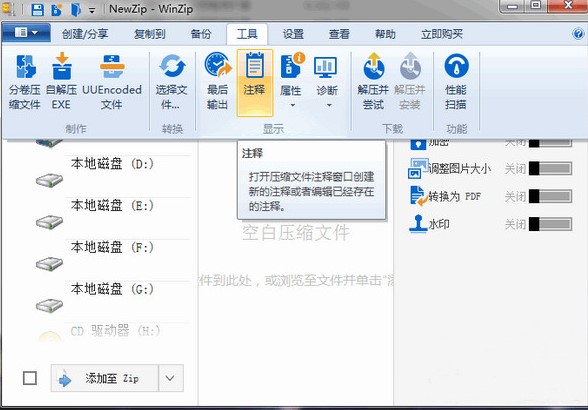
Task: Run 性能扫描 performance scan
Action: [456, 82]
